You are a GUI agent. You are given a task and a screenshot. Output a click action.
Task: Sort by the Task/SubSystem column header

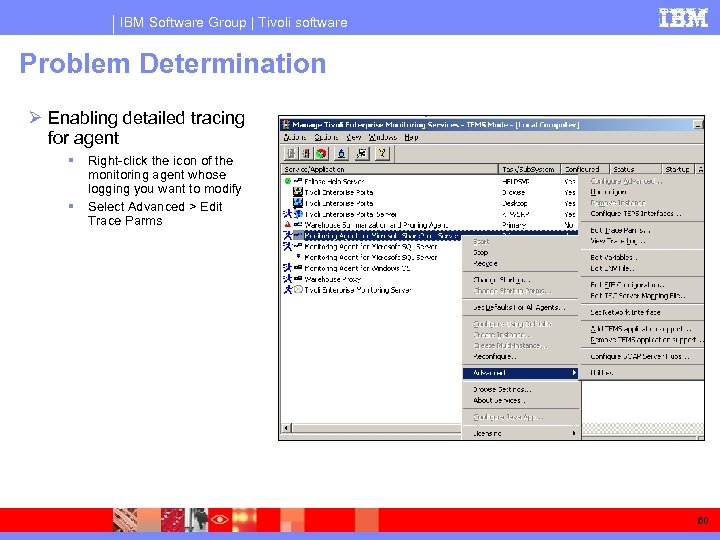(529, 169)
